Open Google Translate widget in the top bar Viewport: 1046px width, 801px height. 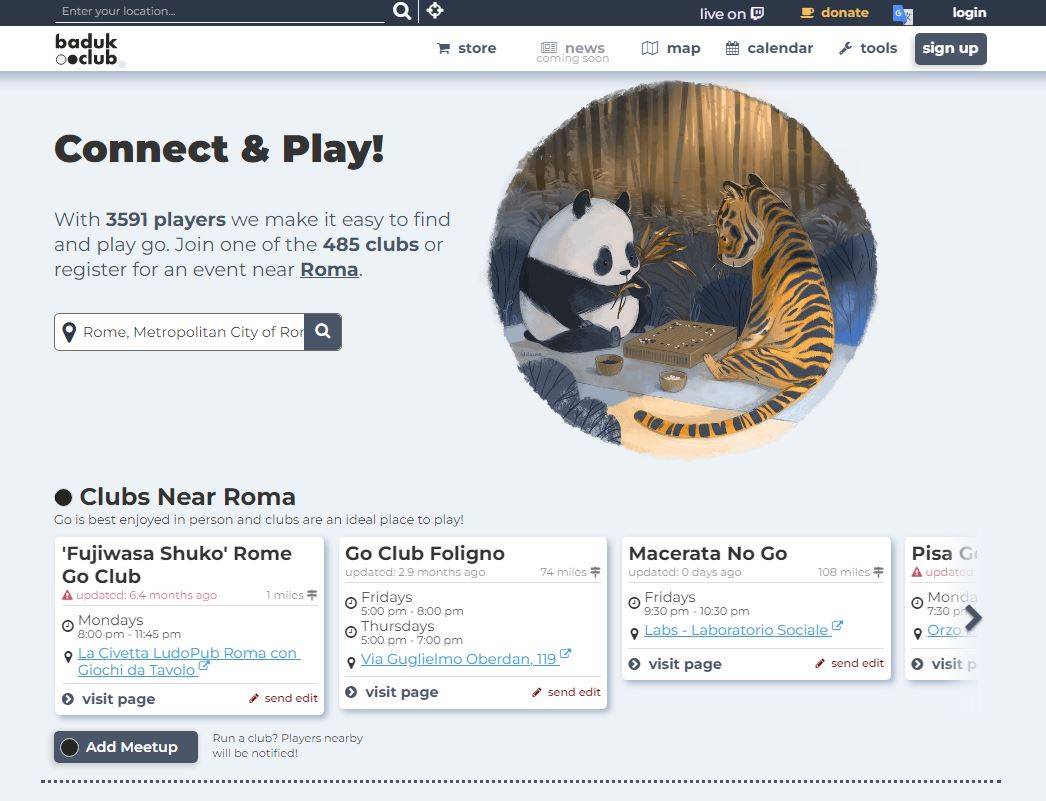pyautogui.click(x=901, y=15)
